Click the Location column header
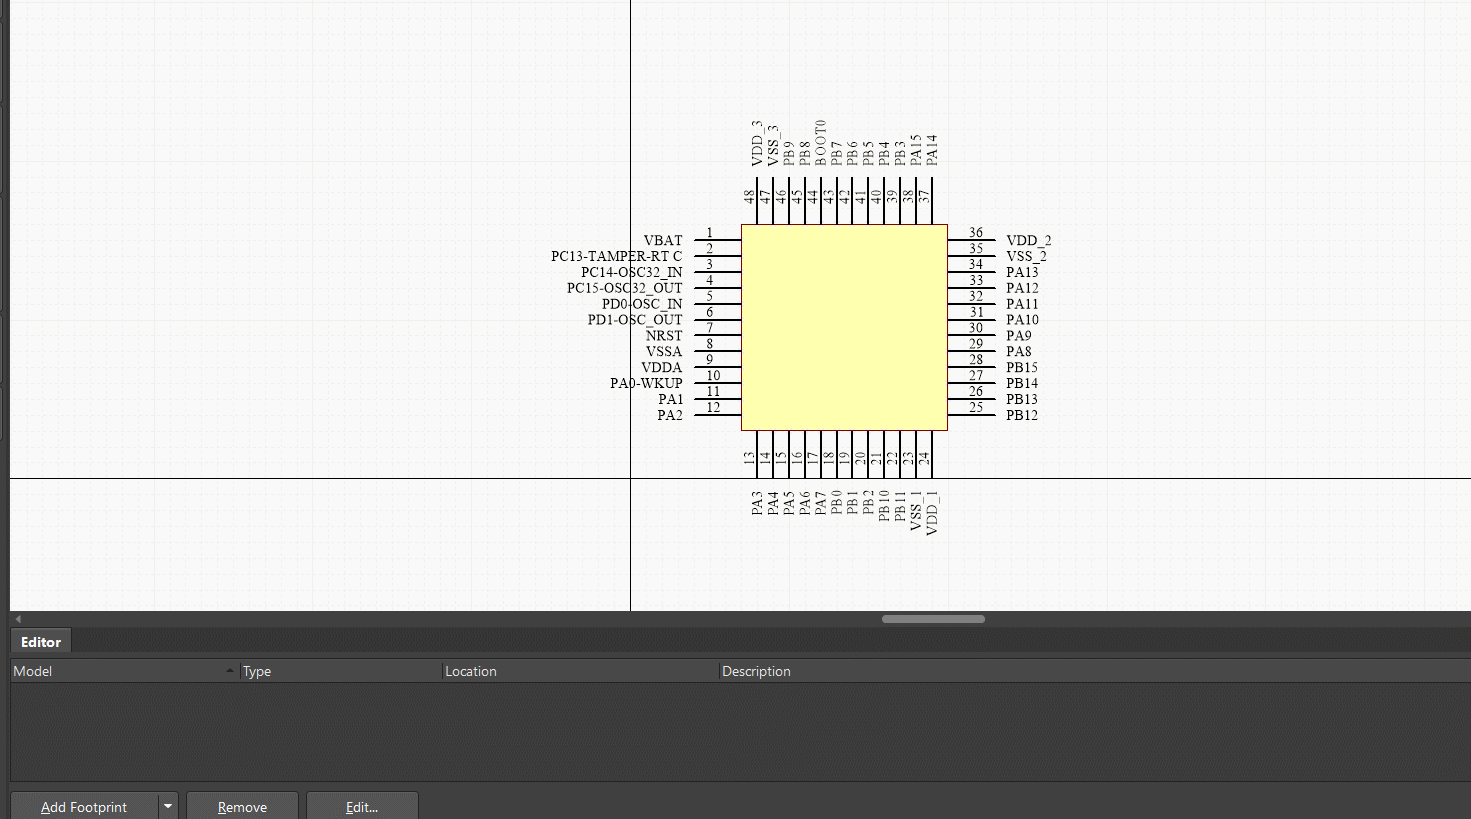Viewport: 1471px width, 819px height. point(580,671)
